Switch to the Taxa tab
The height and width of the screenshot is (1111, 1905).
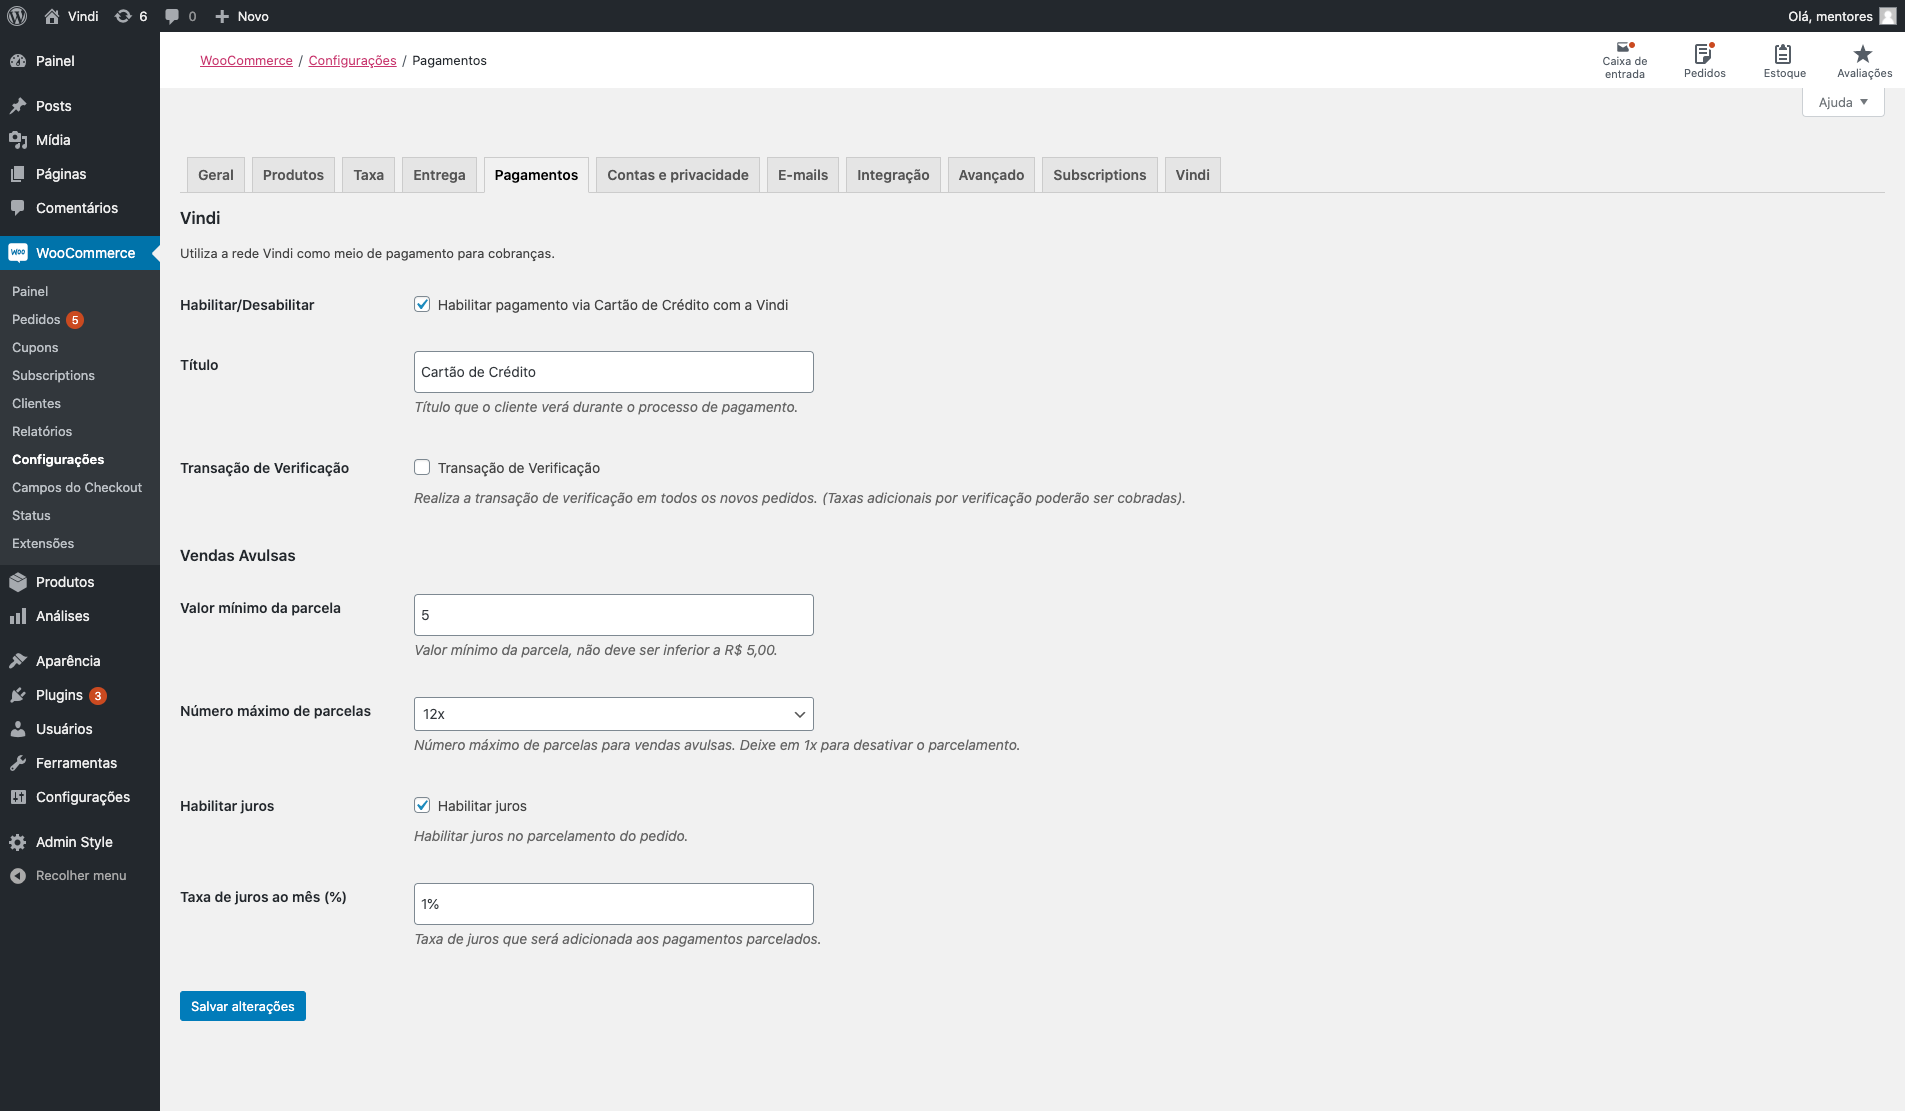[x=369, y=175]
